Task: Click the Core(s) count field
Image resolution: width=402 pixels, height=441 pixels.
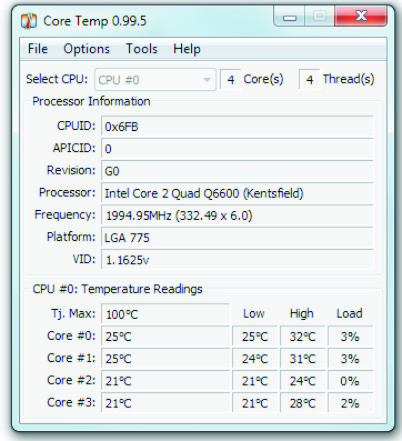Action: click(x=230, y=80)
